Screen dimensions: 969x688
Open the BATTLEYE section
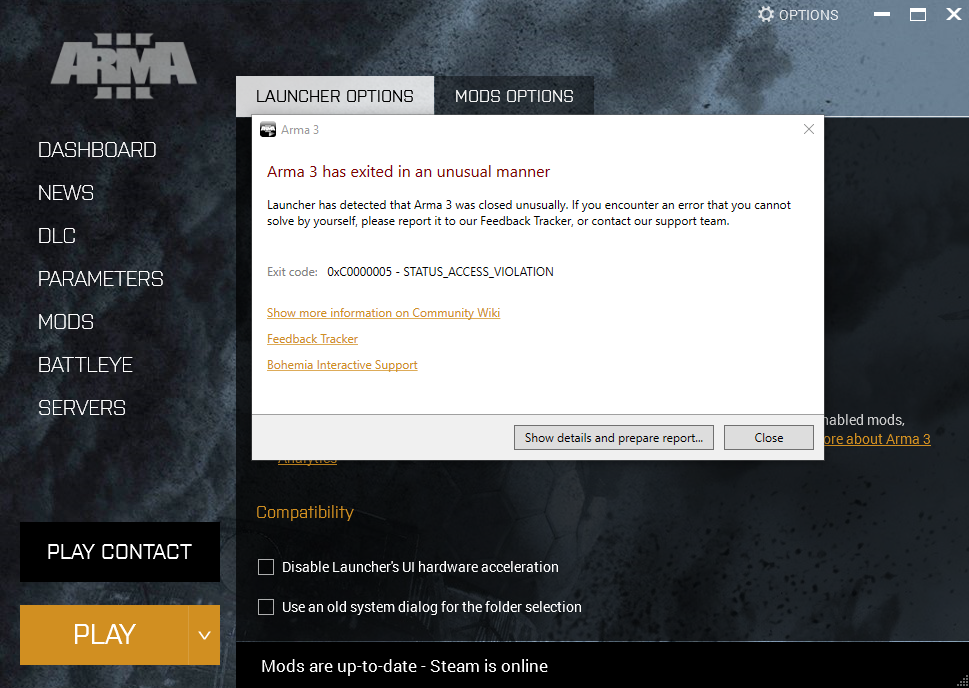coord(85,365)
